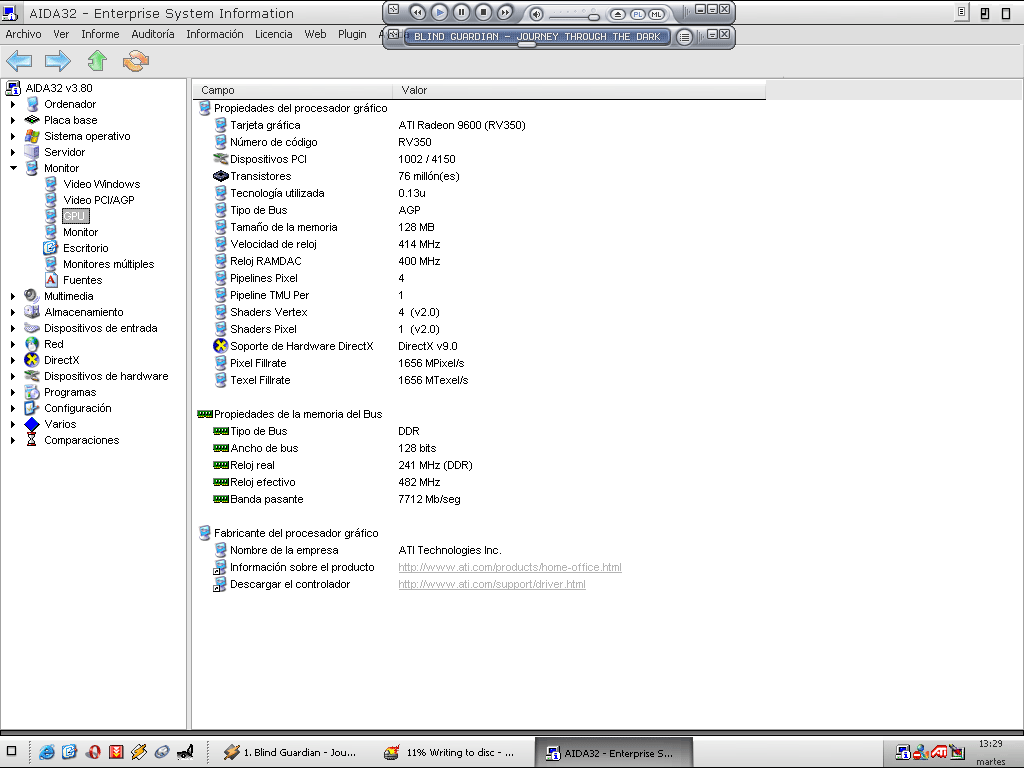Play the track in Winamp
1024x768 pixels.
tap(440, 12)
